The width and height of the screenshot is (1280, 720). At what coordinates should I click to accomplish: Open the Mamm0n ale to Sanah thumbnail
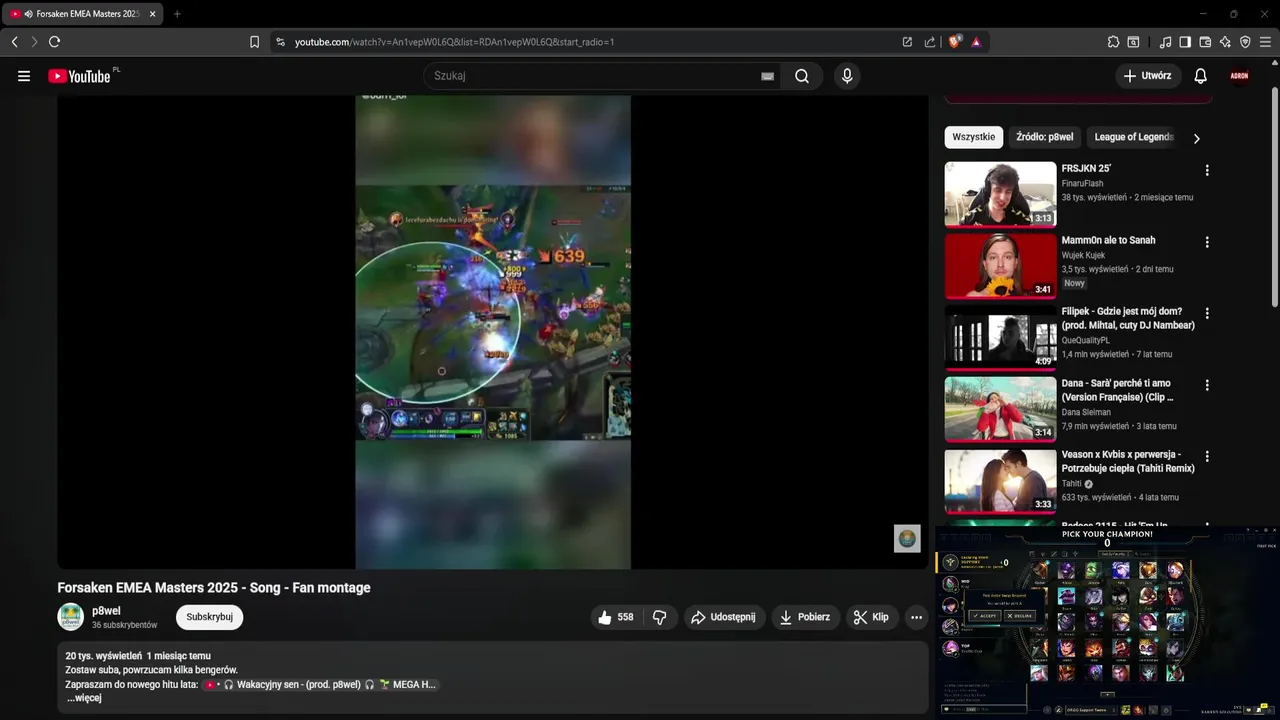pos(1000,266)
